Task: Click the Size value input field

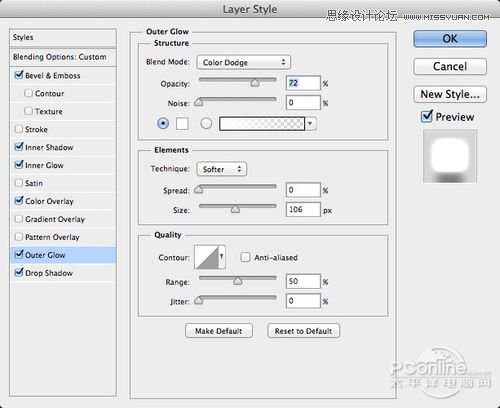Action: point(303,210)
